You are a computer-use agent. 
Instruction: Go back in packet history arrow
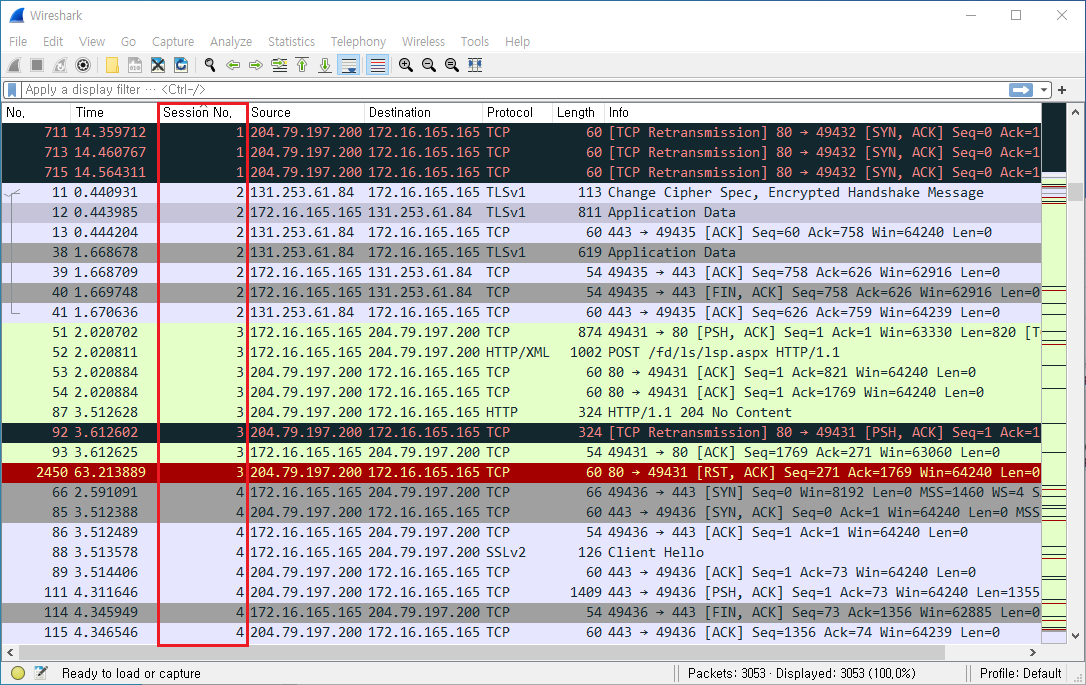[x=233, y=65]
